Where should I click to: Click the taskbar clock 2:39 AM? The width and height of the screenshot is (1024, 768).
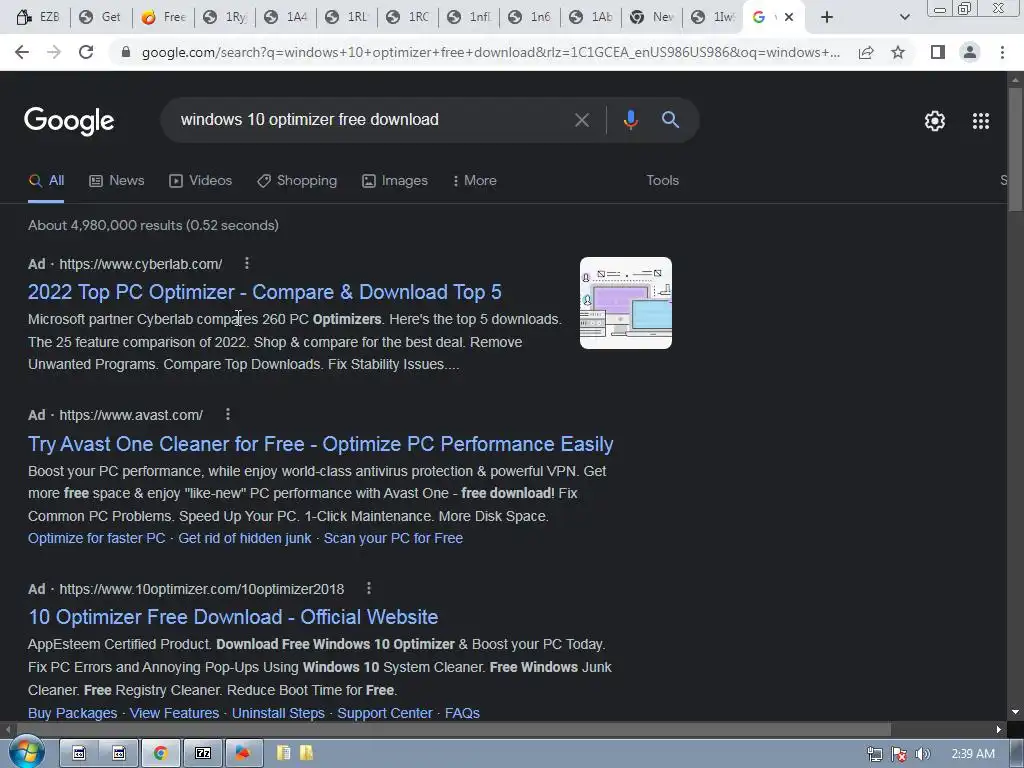pyautogui.click(x=973, y=754)
